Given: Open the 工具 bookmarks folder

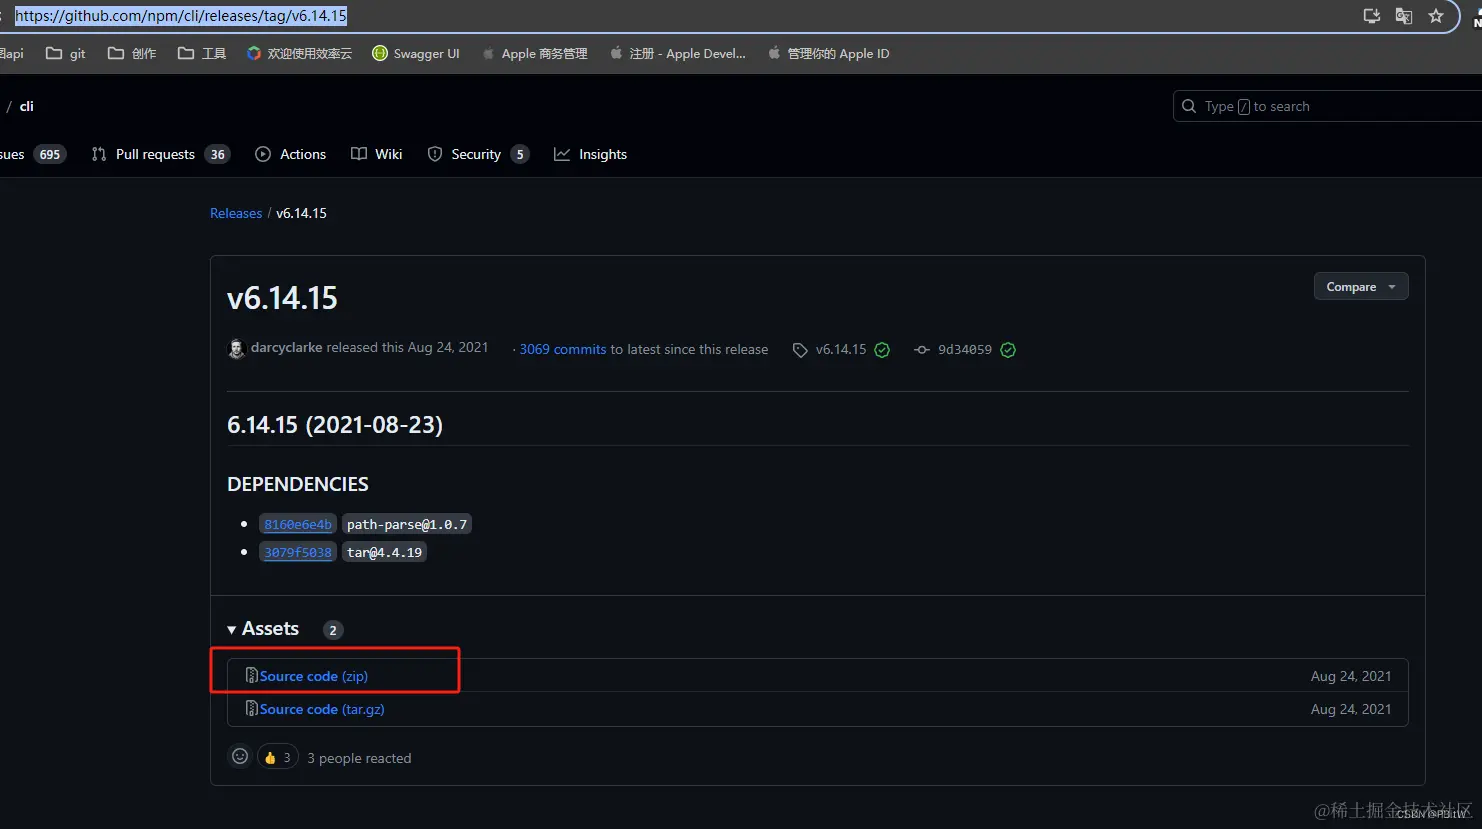Looking at the screenshot, I should coord(202,54).
